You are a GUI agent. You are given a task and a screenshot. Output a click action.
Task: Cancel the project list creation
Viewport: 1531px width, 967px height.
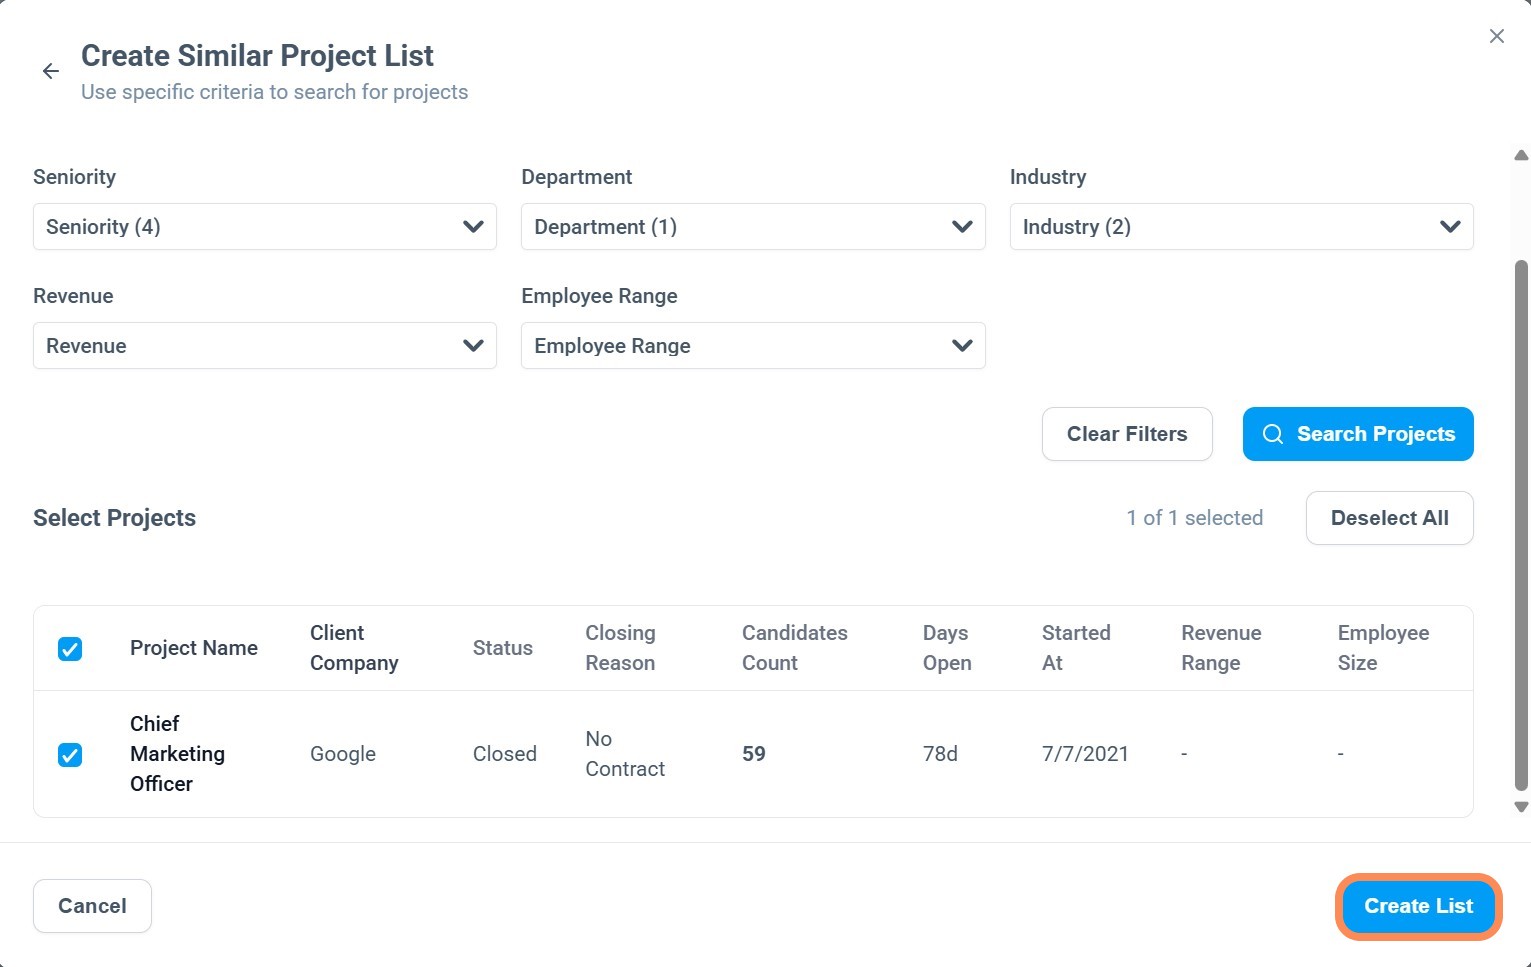tap(92, 906)
